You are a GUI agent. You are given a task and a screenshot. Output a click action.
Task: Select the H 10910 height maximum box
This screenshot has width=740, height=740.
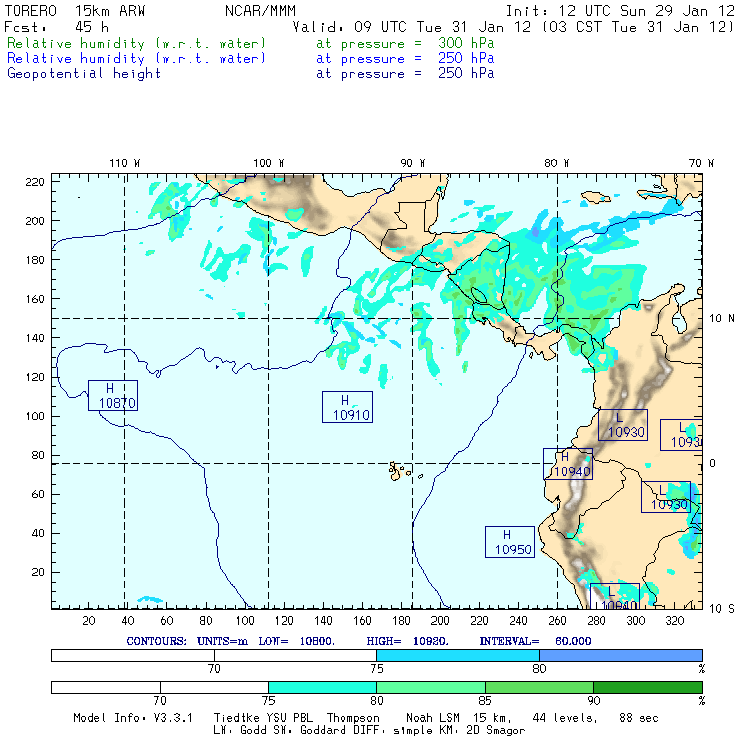347,407
